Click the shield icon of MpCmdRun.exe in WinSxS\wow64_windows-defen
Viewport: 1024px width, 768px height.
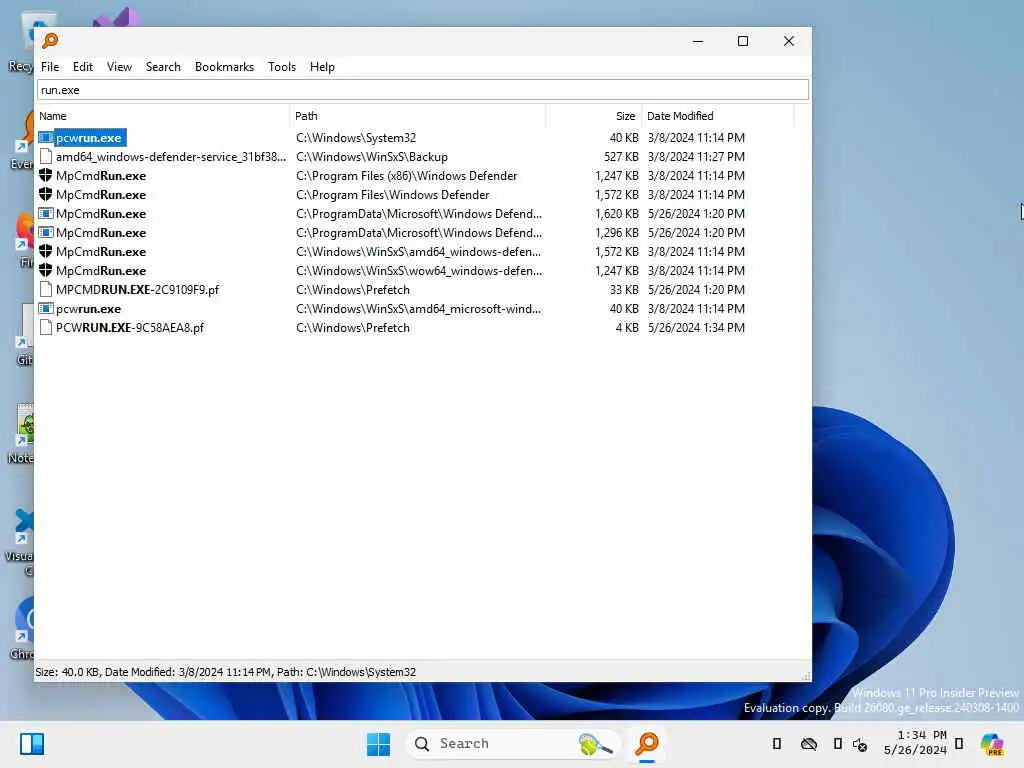pyautogui.click(x=46, y=270)
